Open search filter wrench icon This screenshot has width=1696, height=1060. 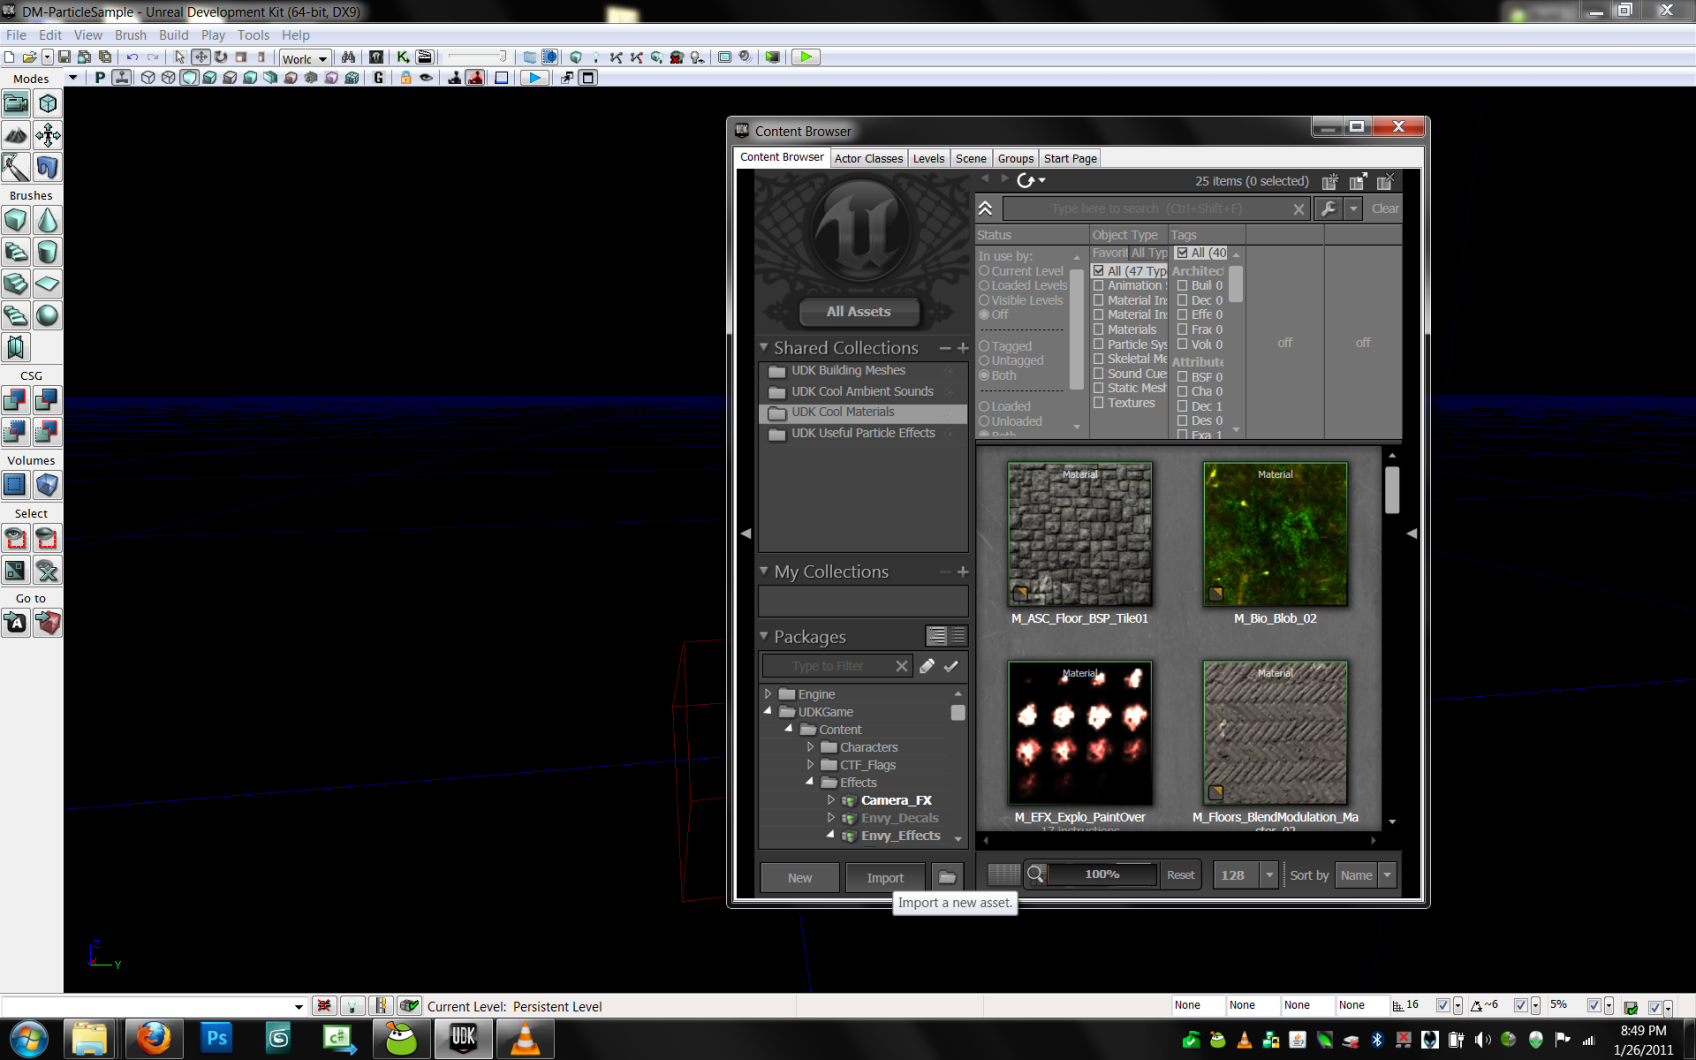pos(1328,208)
